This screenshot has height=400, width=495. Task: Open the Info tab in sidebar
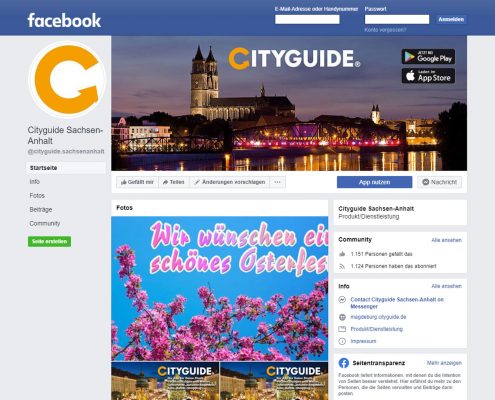pyautogui.click(x=35, y=182)
